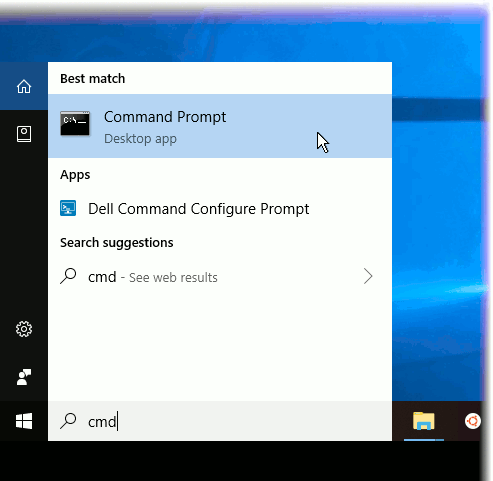Open the Feedback person icon in the sidebar
This screenshot has width=493, height=481.
click(24, 377)
